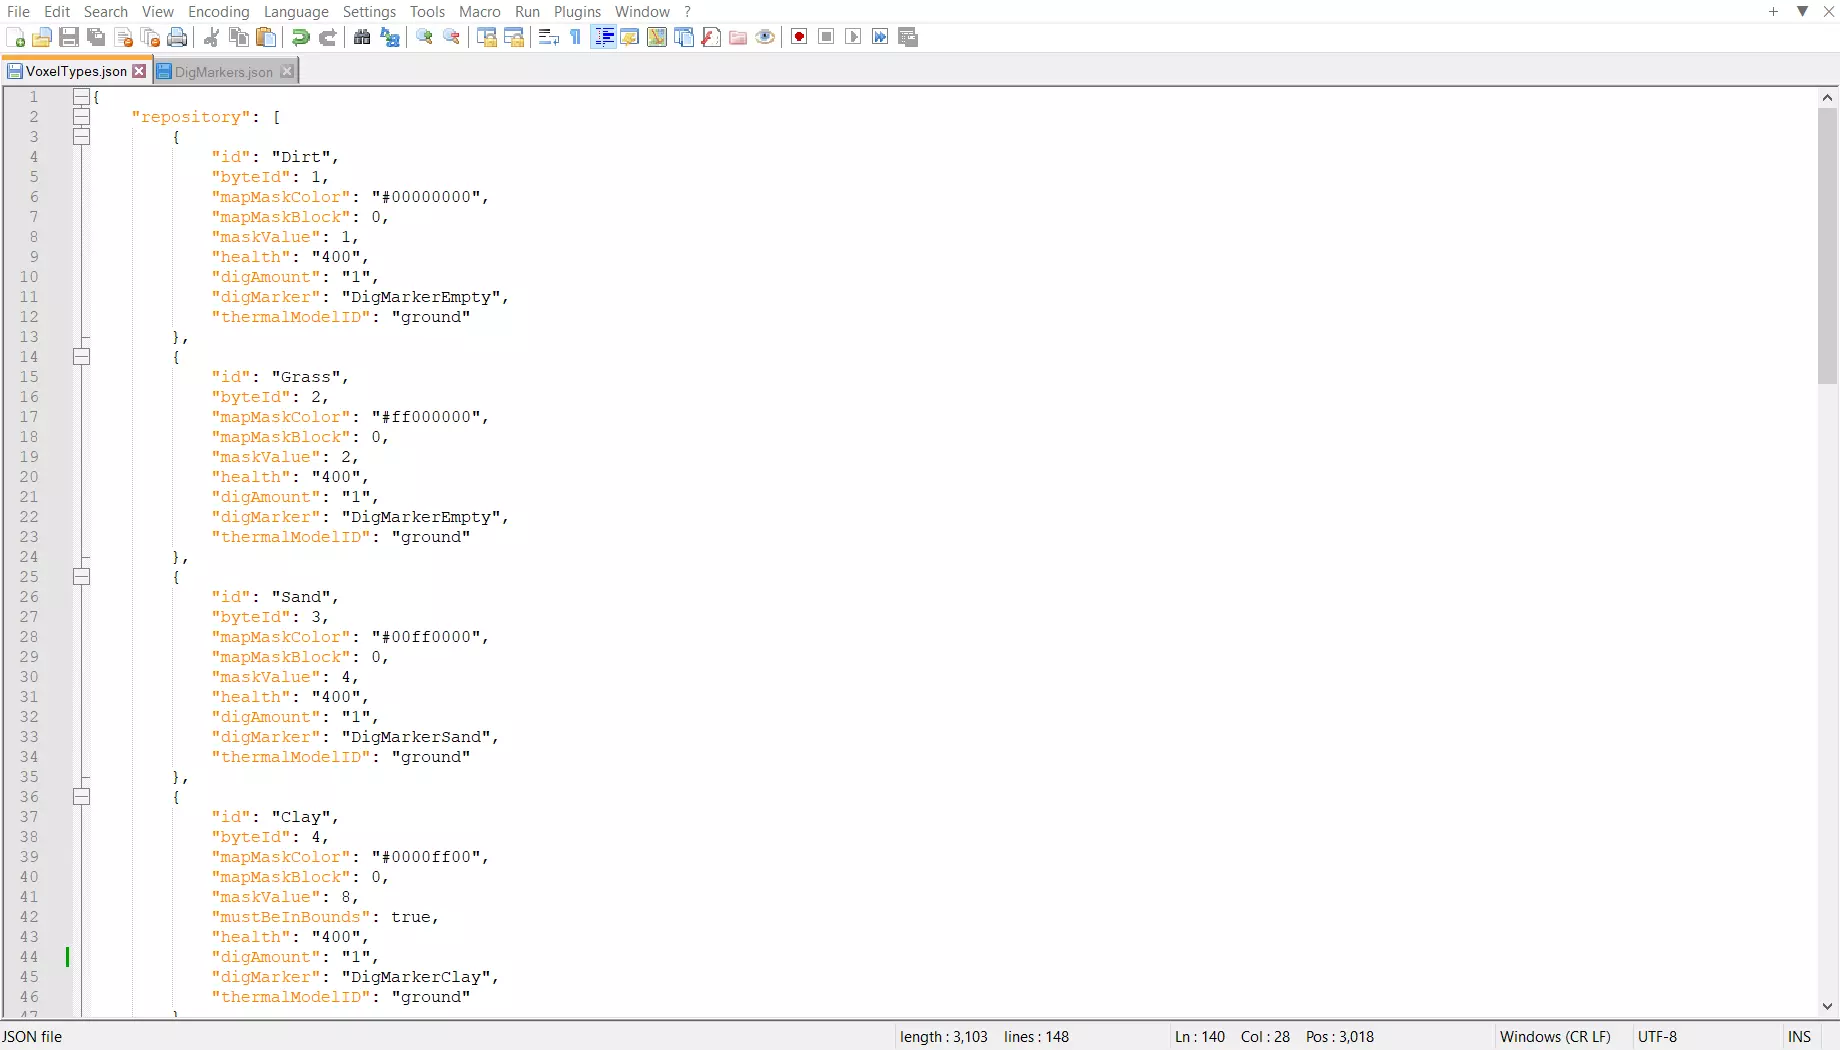Collapse the Dirt block fold at line 3
The height and width of the screenshot is (1050, 1840).
click(x=81, y=137)
